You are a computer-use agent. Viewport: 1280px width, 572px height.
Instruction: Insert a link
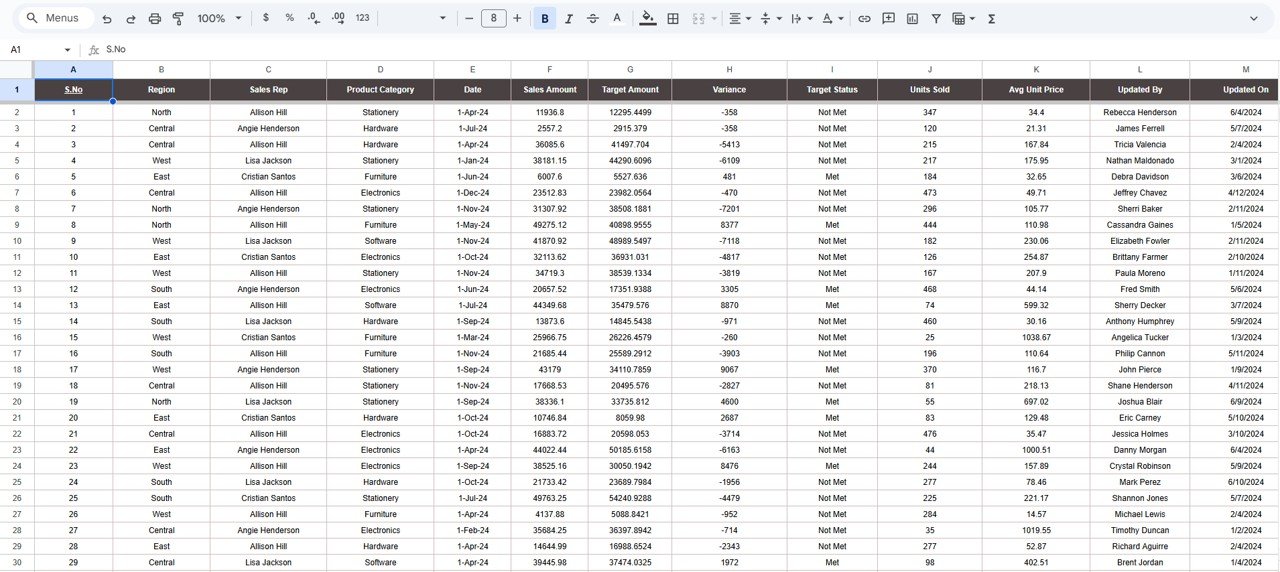(x=864, y=18)
